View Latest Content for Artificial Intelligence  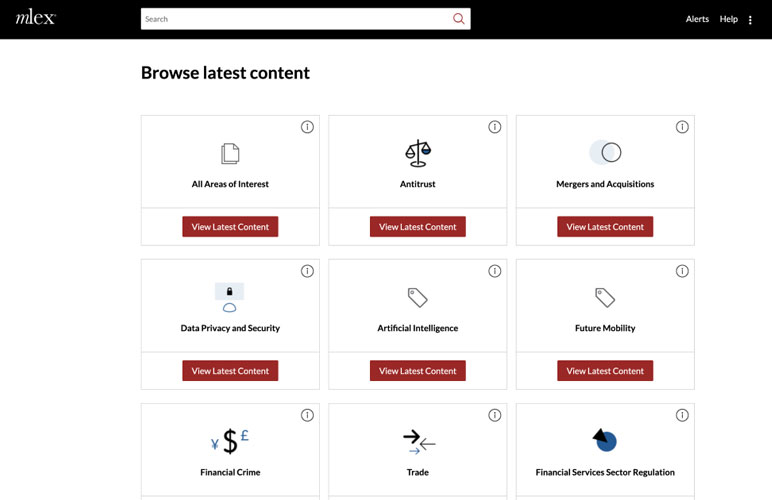pos(417,371)
